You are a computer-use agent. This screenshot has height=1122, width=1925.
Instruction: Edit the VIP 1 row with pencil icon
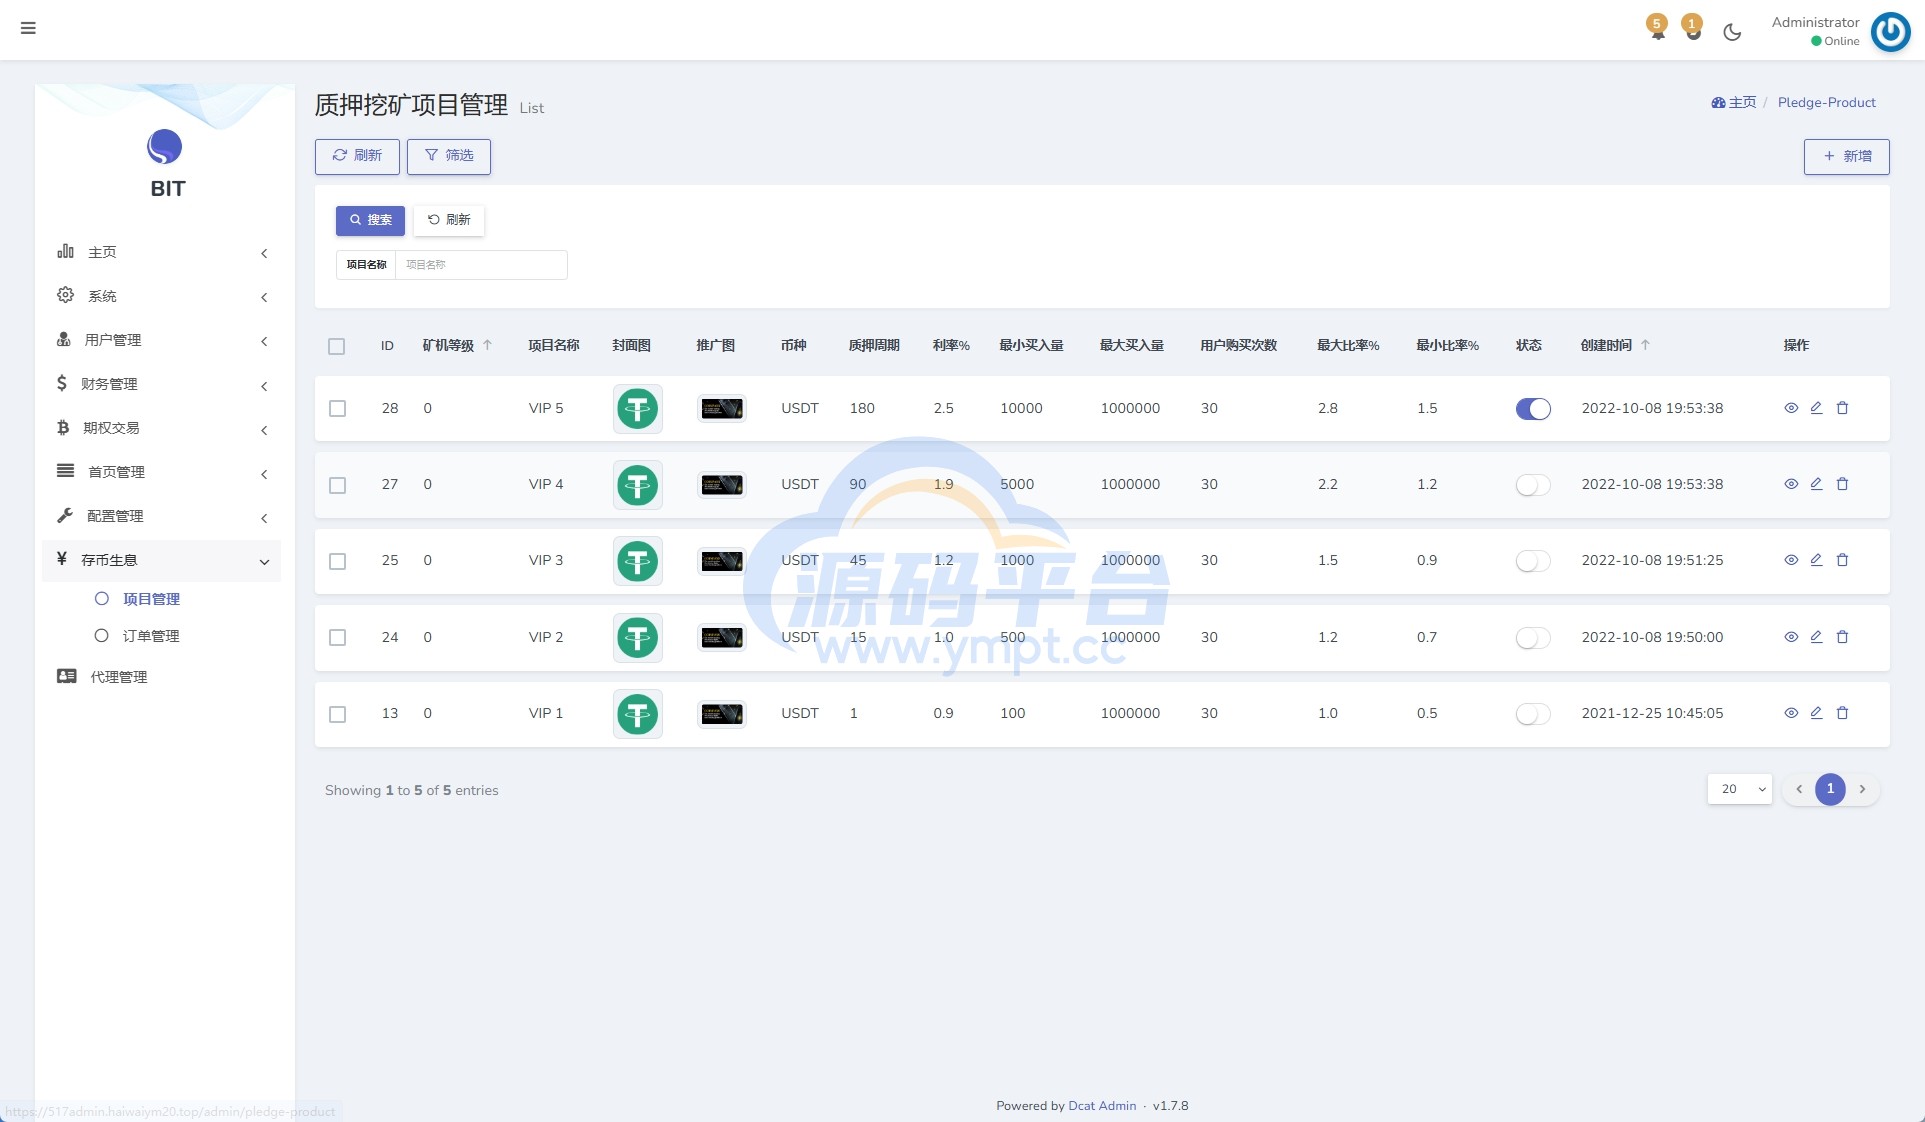1816,713
